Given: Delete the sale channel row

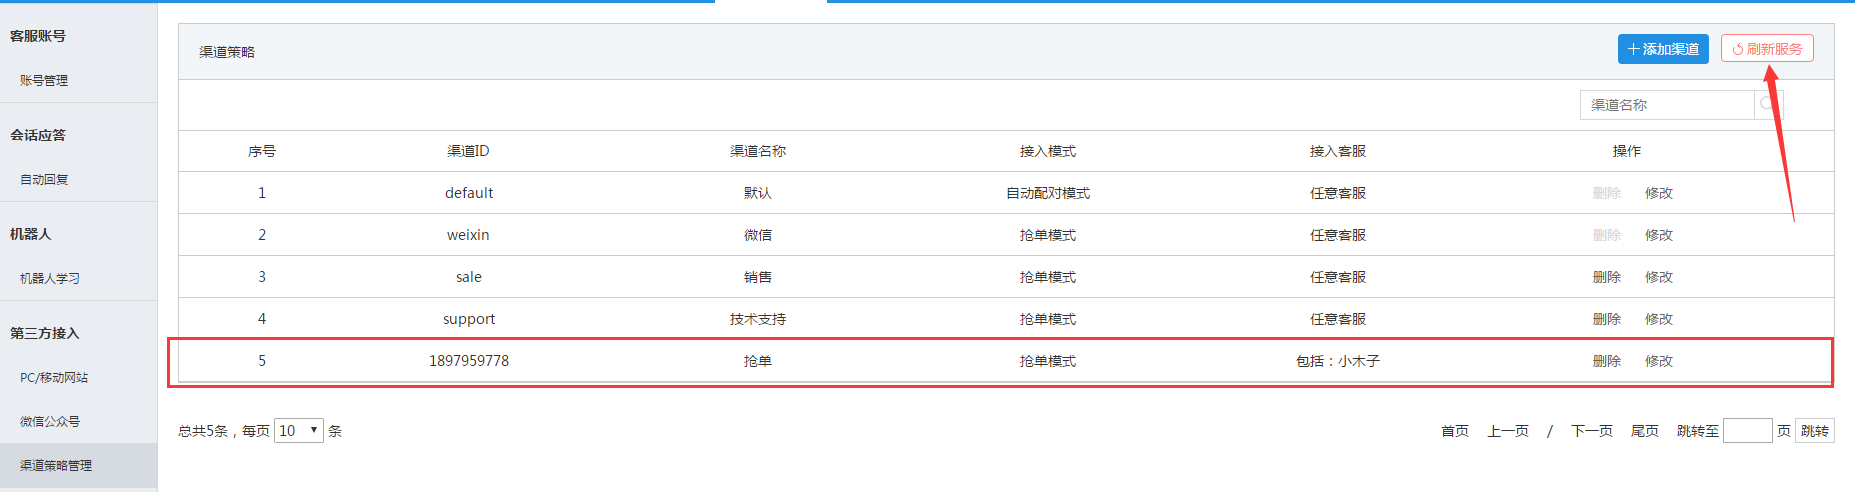Looking at the screenshot, I should pyautogui.click(x=1606, y=277).
